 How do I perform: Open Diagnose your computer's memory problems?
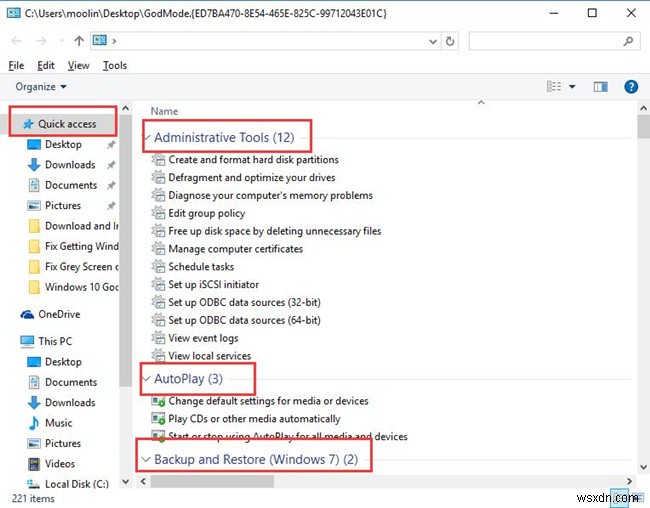[x=270, y=195]
